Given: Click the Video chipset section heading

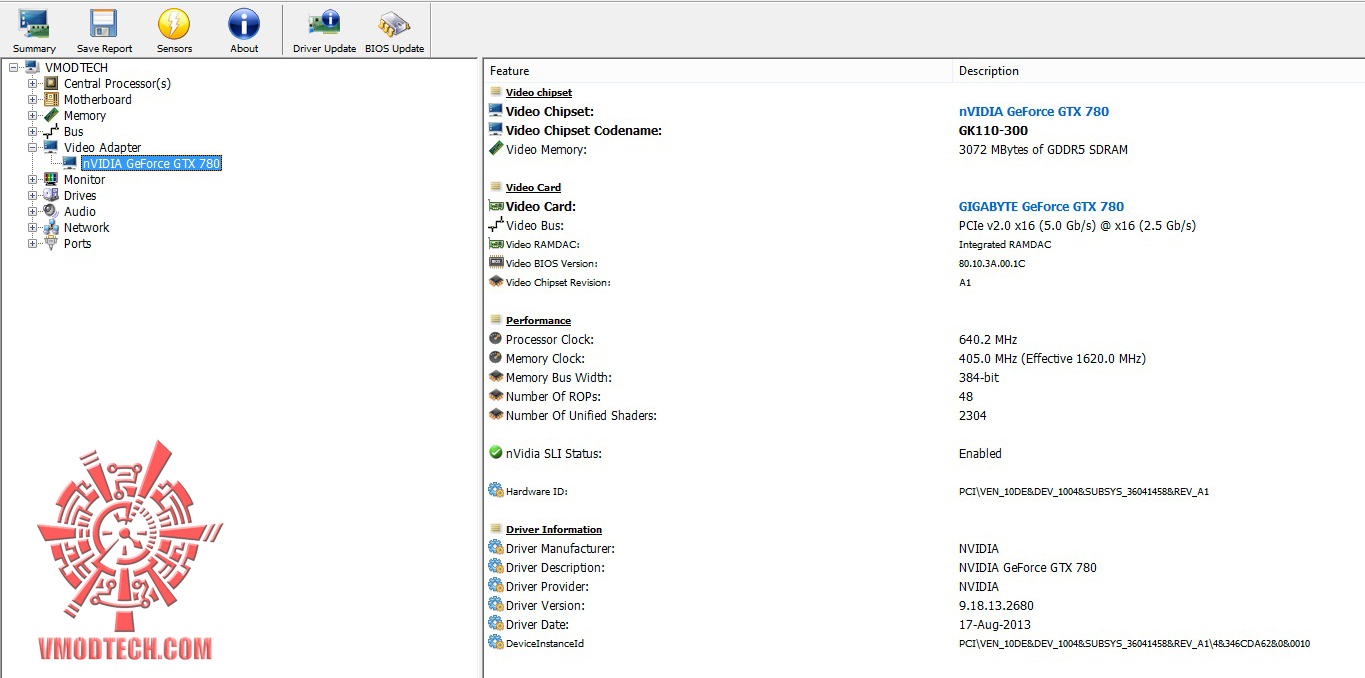Looking at the screenshot, I should [539, 92].
